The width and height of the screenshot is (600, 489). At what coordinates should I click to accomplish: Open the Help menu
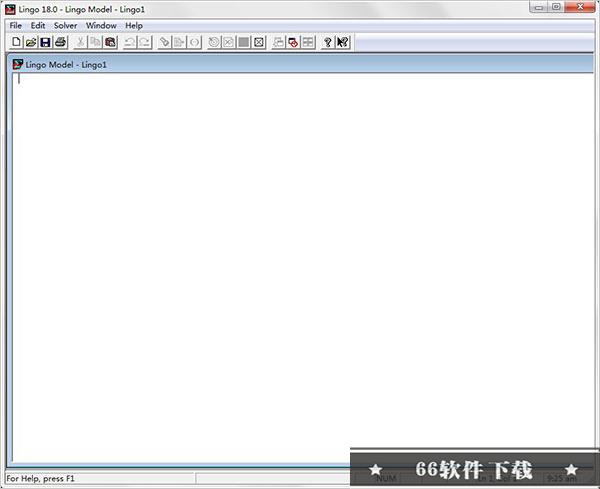point(134,26)
